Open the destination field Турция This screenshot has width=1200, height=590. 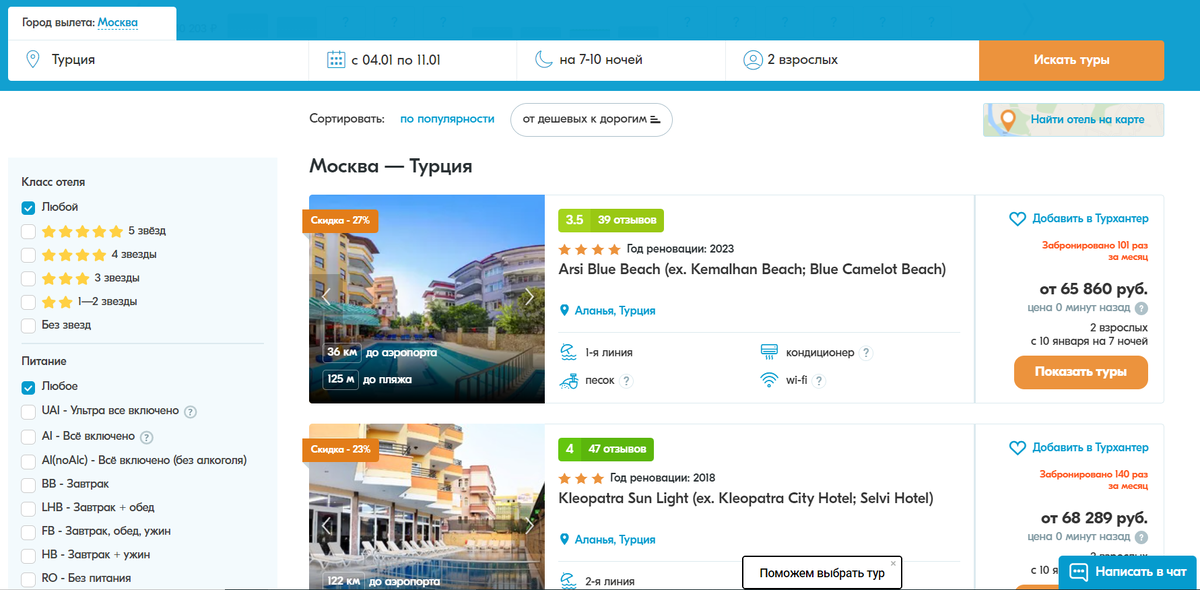(158, 60)
